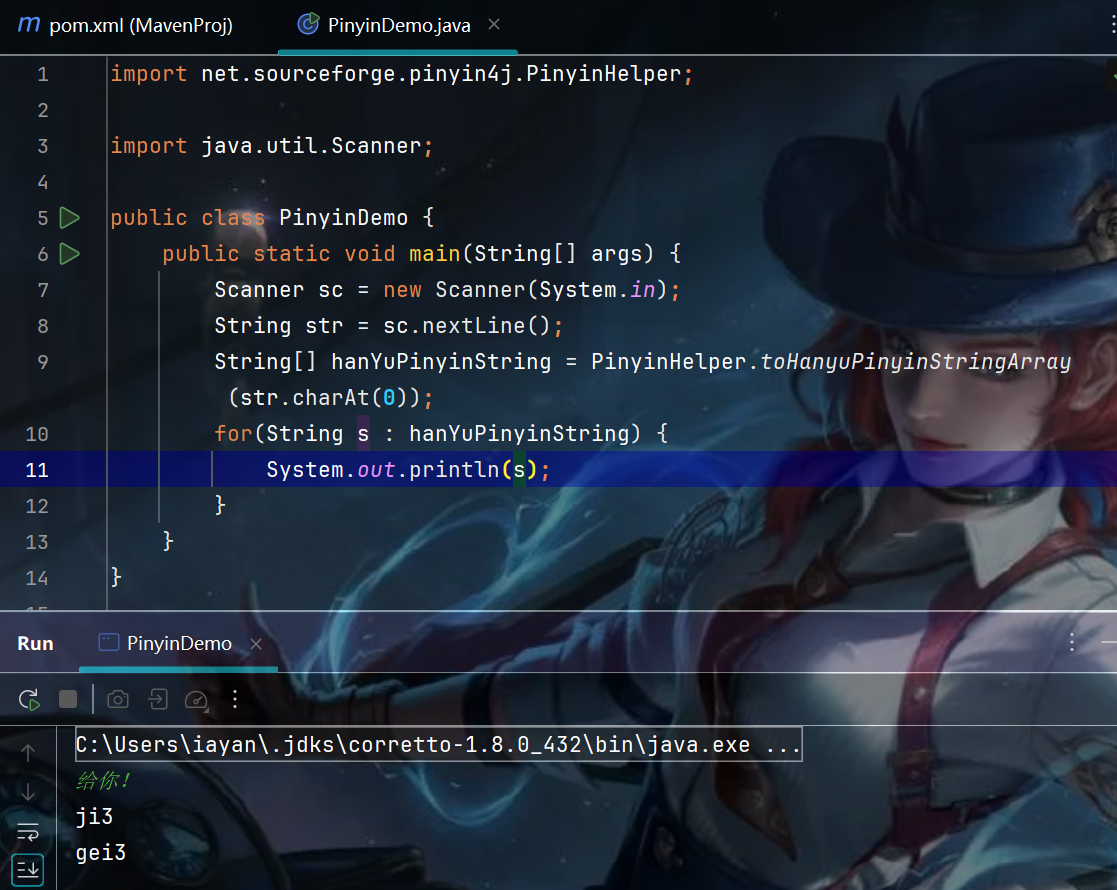Open the editor tabs more options menu
Image resolution: width=1117 pixels, height=890 pixels.
(x=1113, y=25)
